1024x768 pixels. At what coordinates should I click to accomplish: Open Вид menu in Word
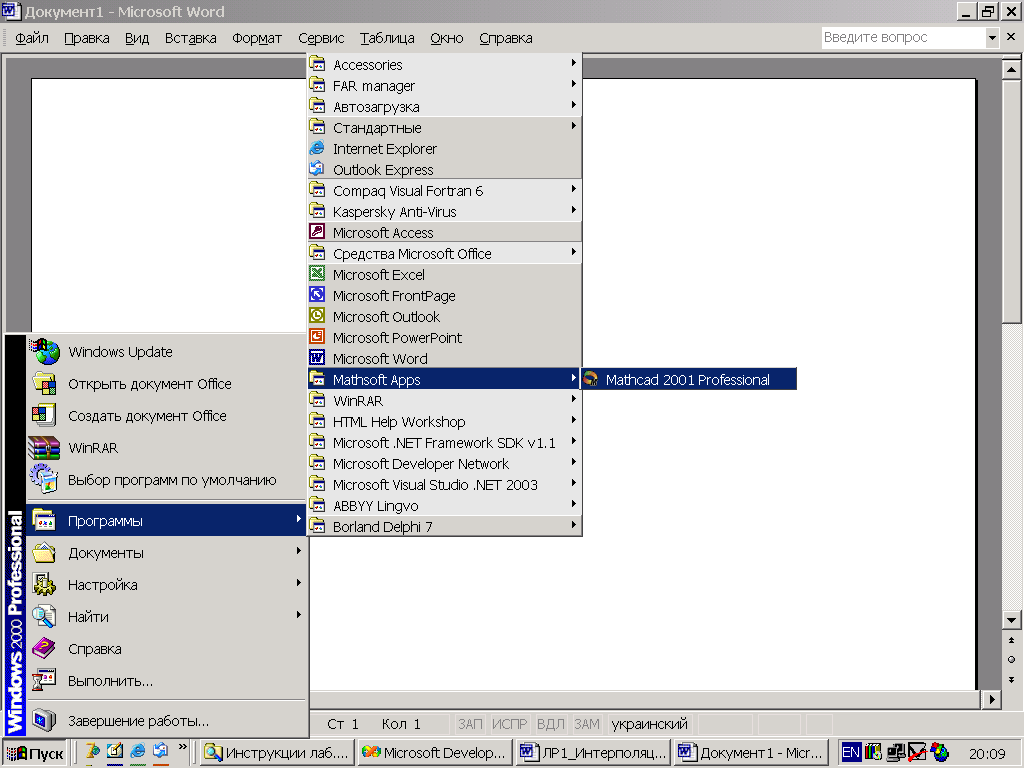[137, 38]
